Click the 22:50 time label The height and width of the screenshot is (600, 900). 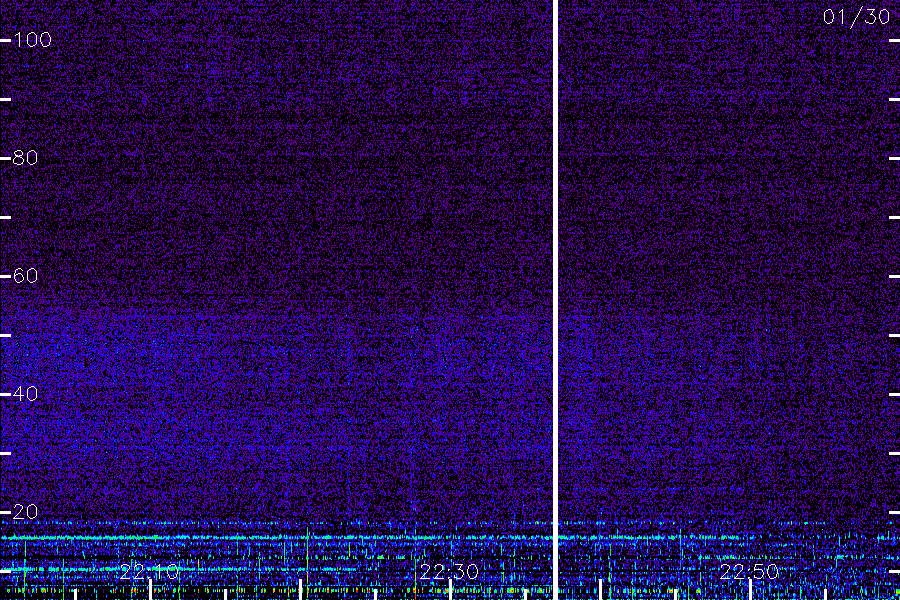[x=749, y=572]
